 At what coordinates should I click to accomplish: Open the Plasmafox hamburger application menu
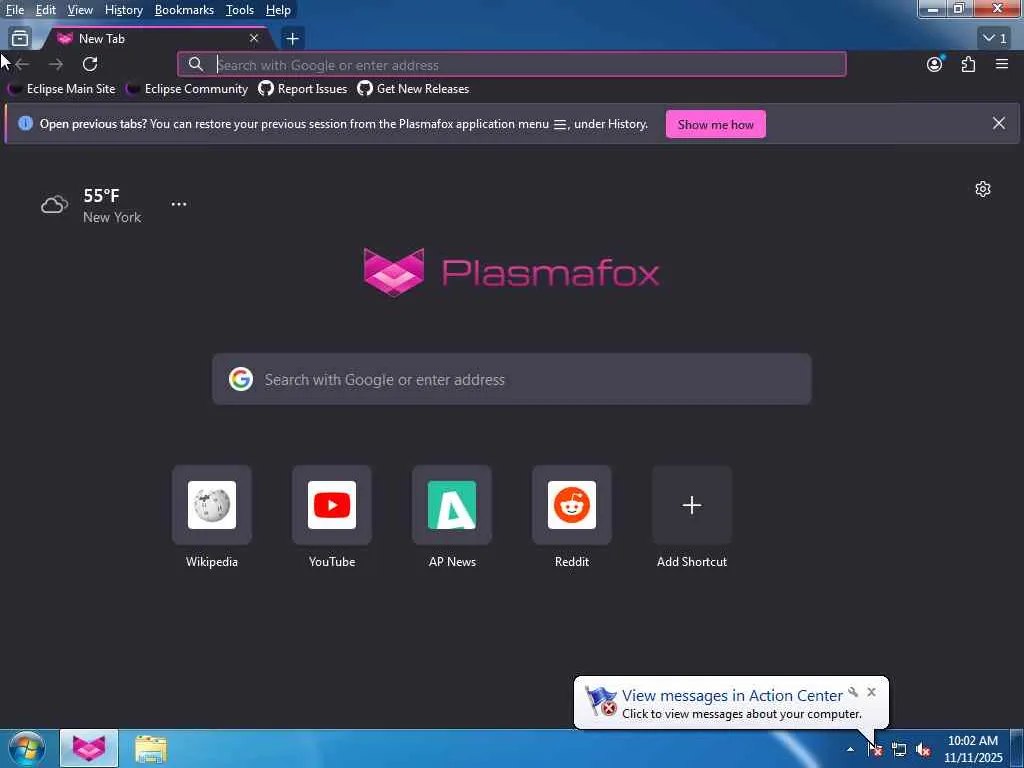[x=1002, y=64]
